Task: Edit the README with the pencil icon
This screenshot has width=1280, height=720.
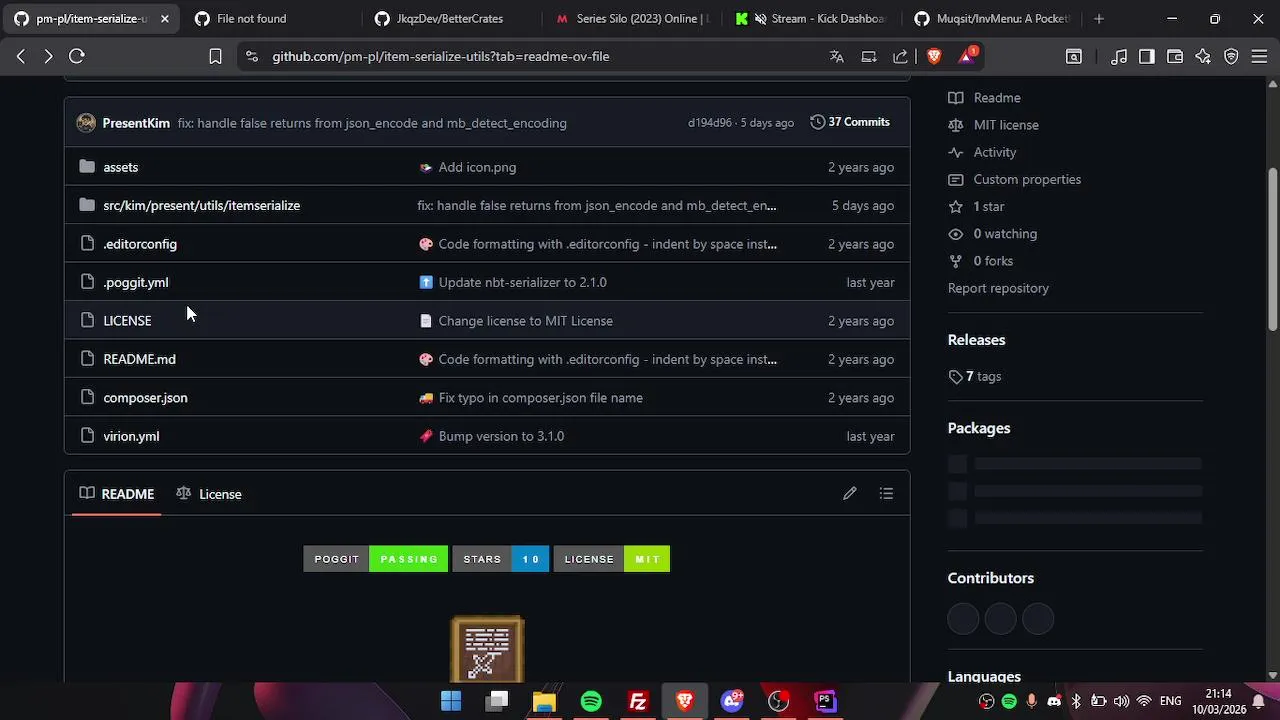Action: (850, 493)
